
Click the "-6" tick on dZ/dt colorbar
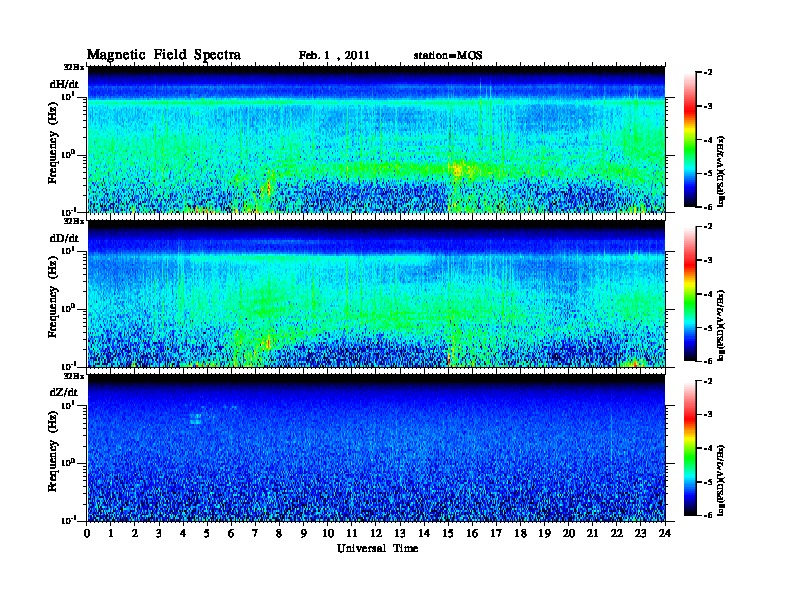point(708,516)
